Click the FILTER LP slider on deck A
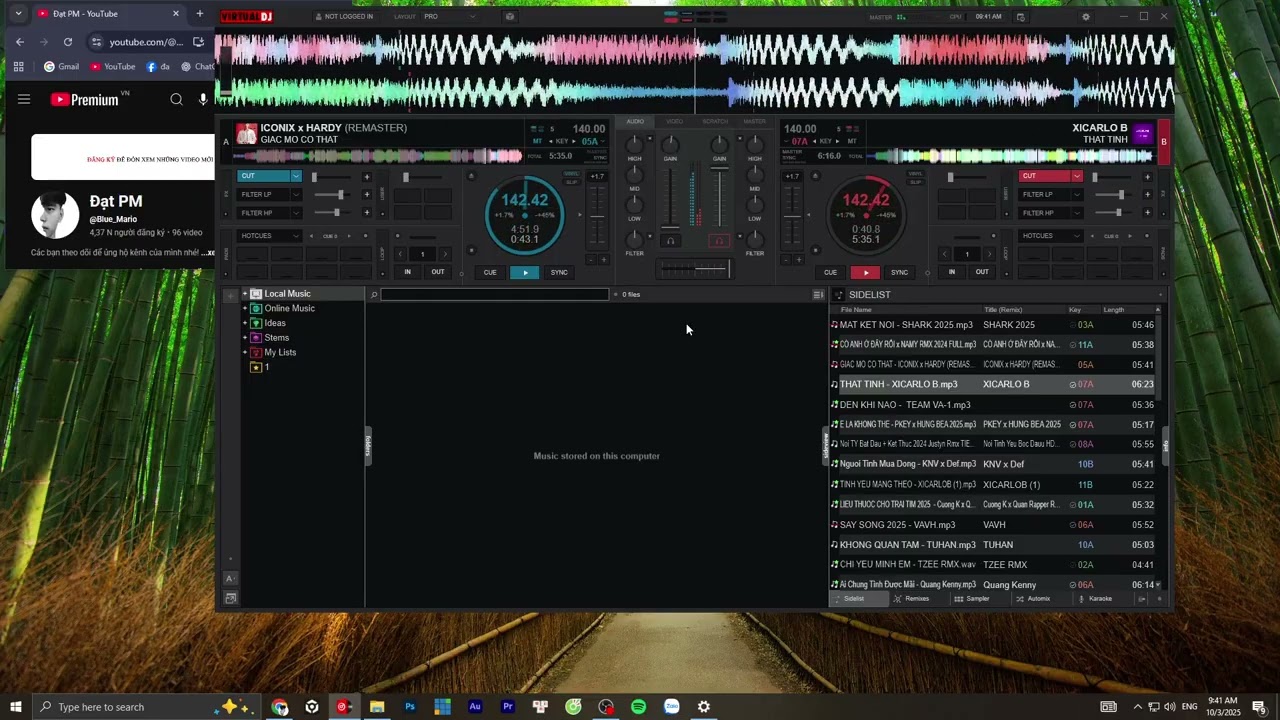 tap(332, 194)
